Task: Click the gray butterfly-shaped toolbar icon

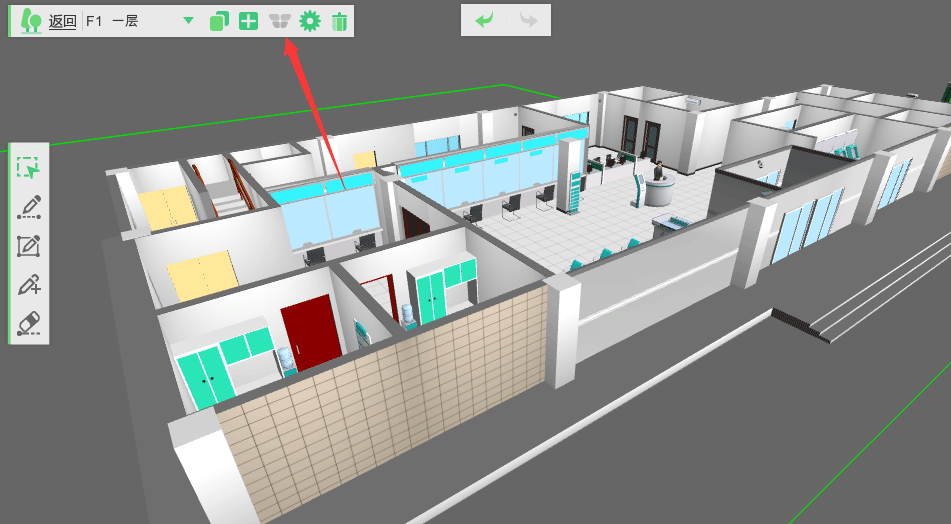Action: coord(280,22)
